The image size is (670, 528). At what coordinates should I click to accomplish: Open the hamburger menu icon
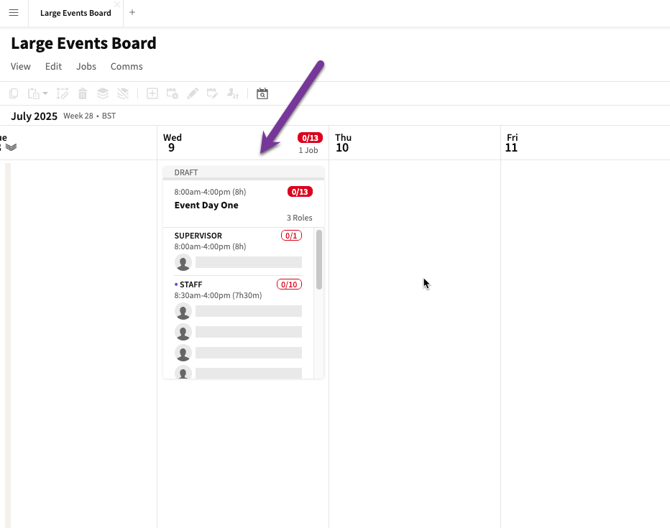pyautogui.click(x=14, y=13)
